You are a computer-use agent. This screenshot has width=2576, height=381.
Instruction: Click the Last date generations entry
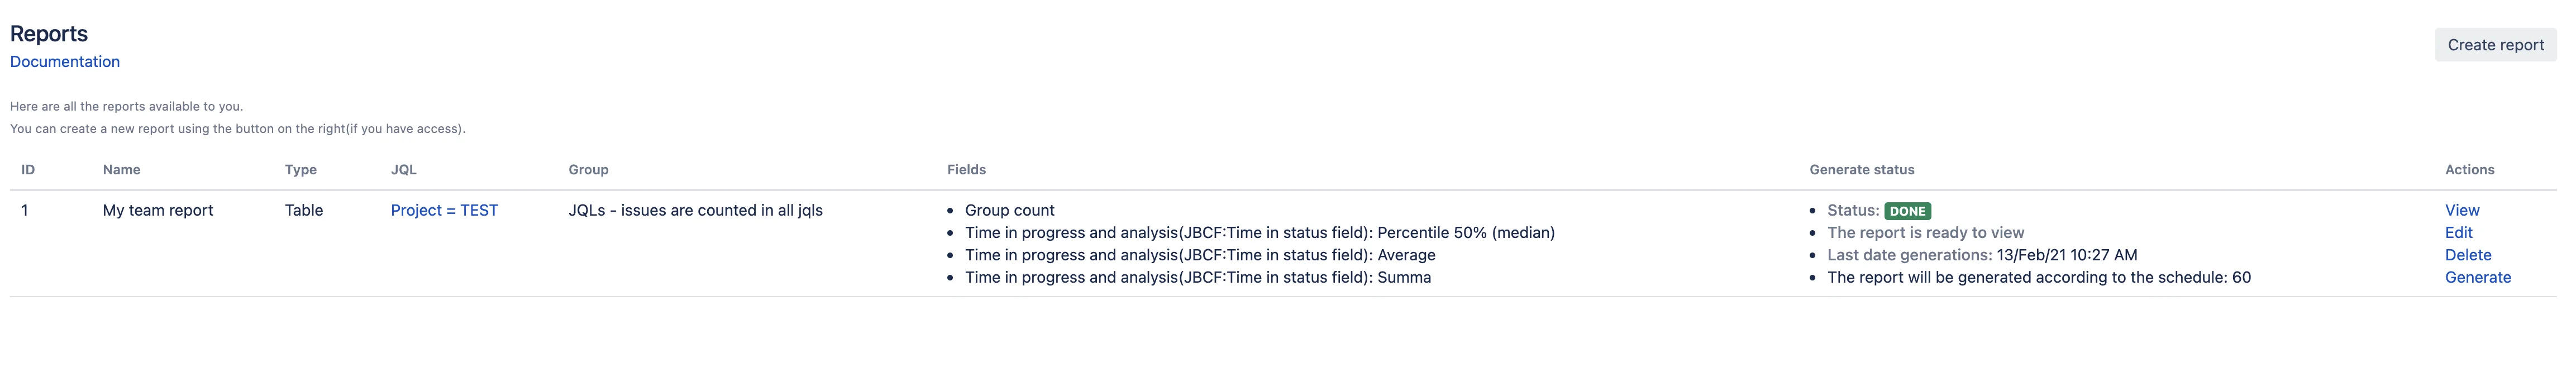pos(1981,255)
